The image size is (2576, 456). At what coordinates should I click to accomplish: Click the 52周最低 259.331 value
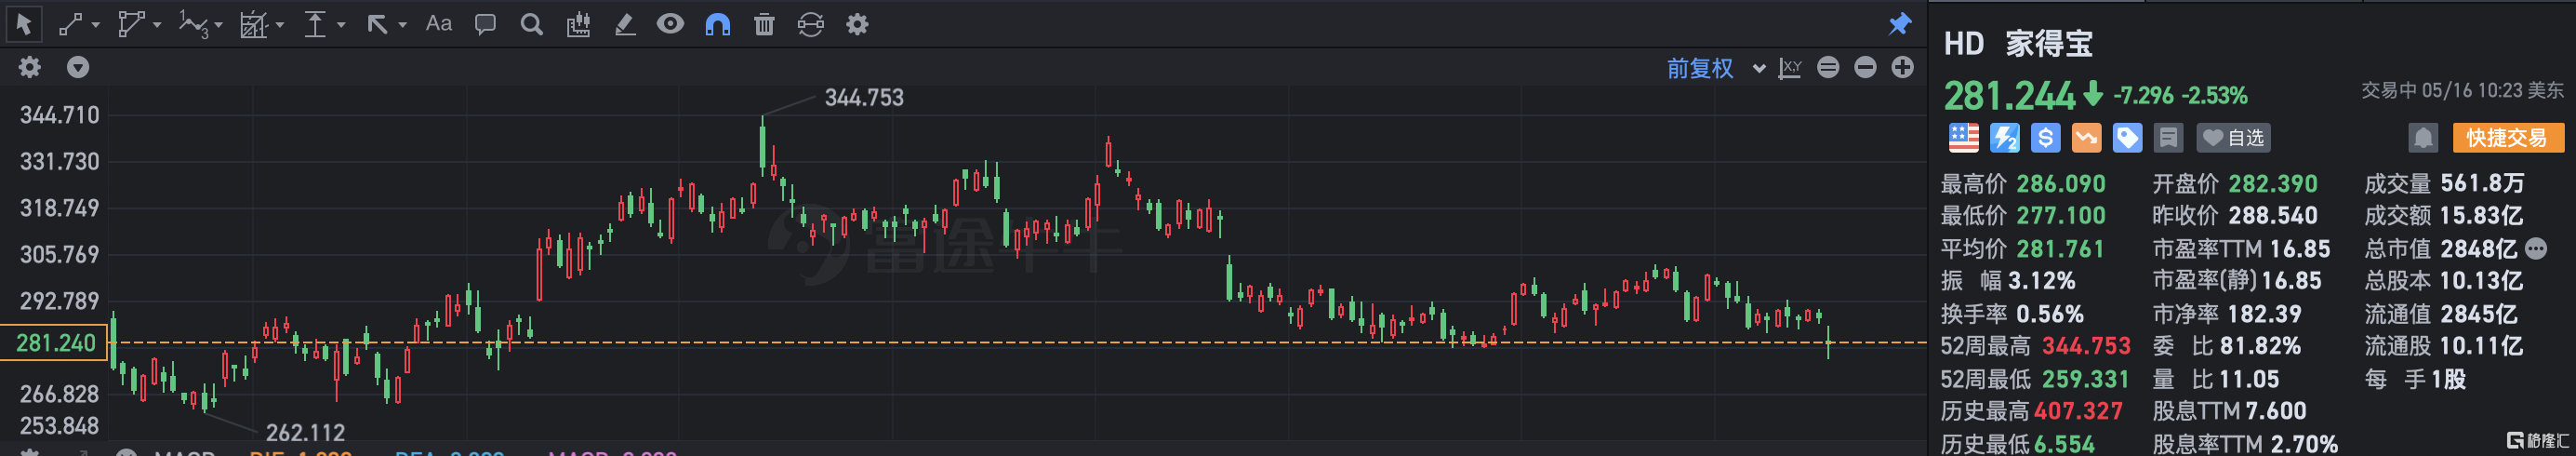[2085, 379]
